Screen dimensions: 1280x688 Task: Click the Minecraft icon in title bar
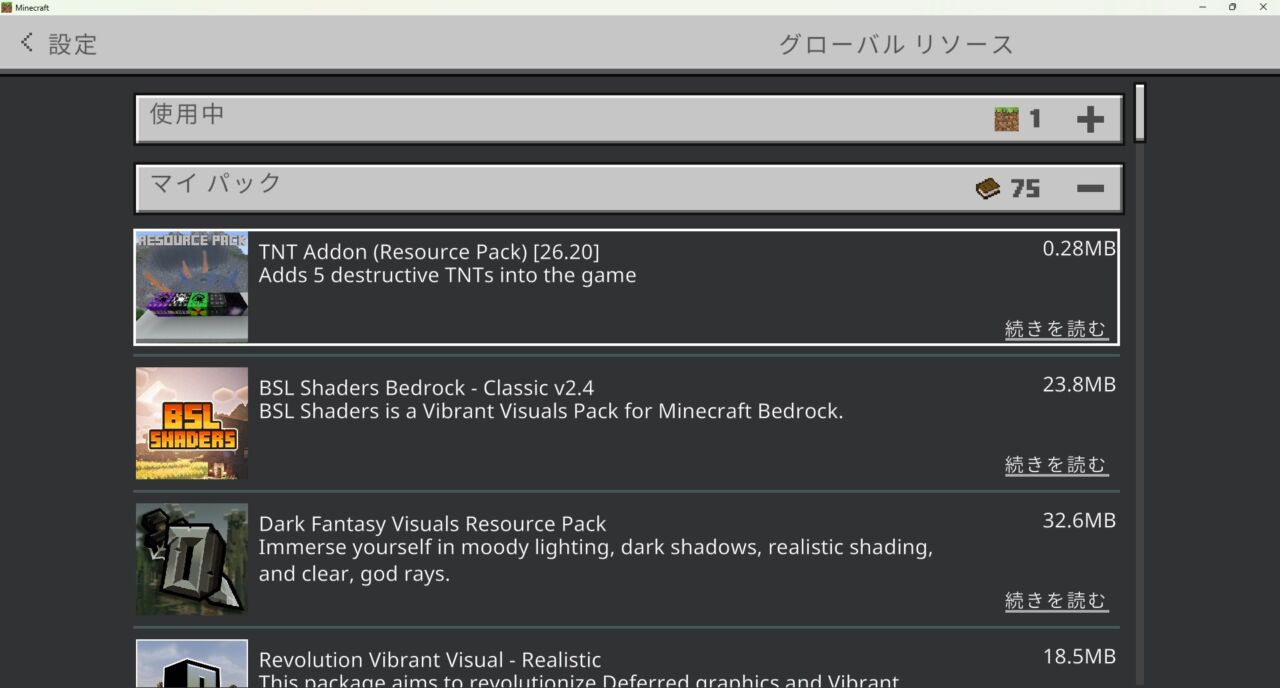pyautogui.click(x=7, y=7)
